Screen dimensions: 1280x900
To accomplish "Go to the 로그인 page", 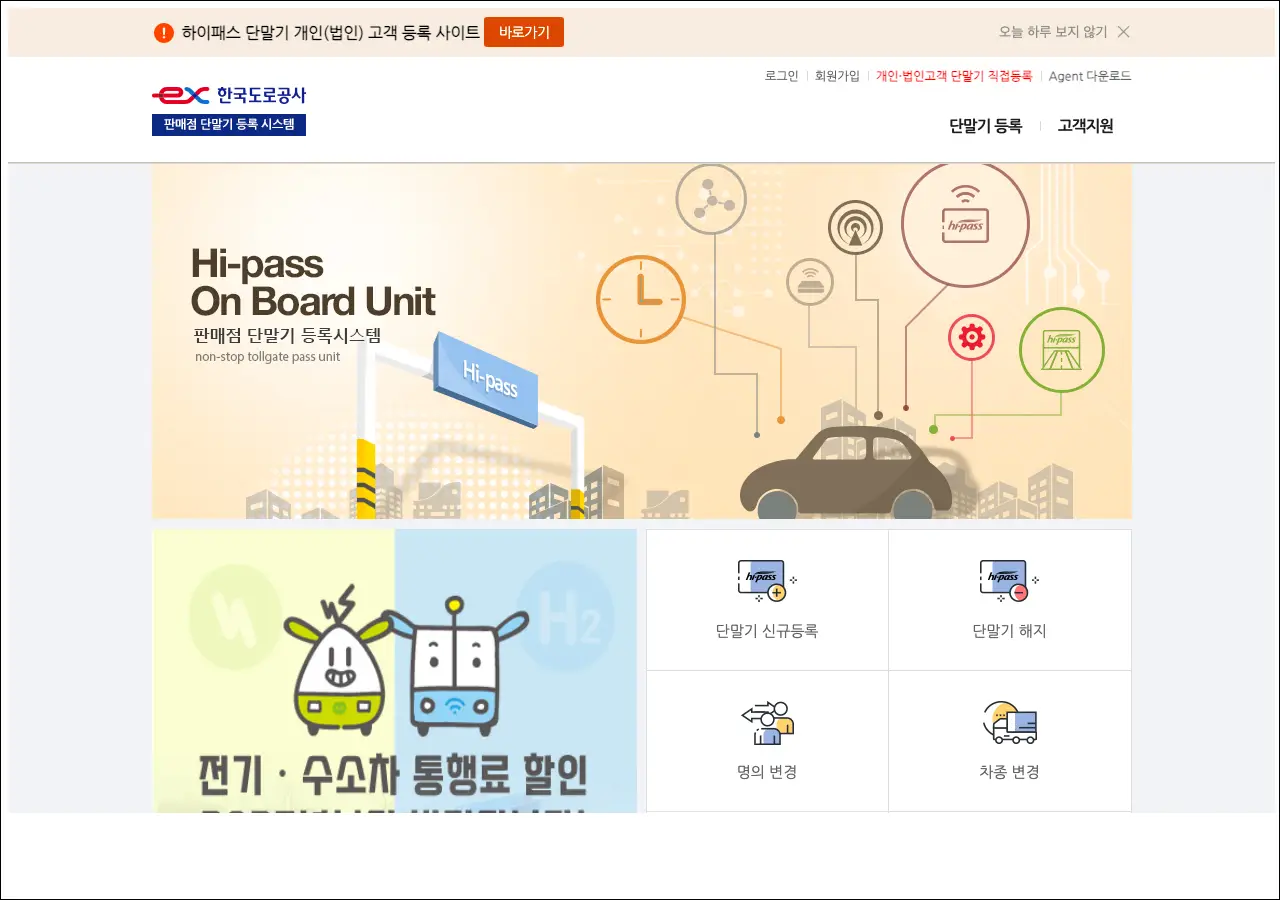I will click(x=781, y=76).
